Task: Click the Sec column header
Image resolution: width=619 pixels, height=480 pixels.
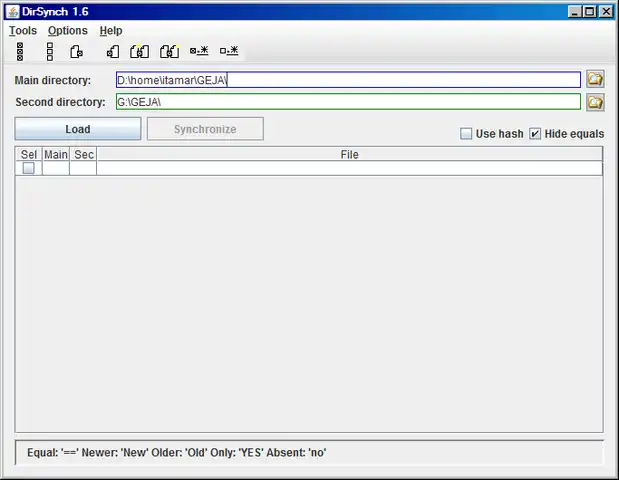Action: tap(83, 154)
